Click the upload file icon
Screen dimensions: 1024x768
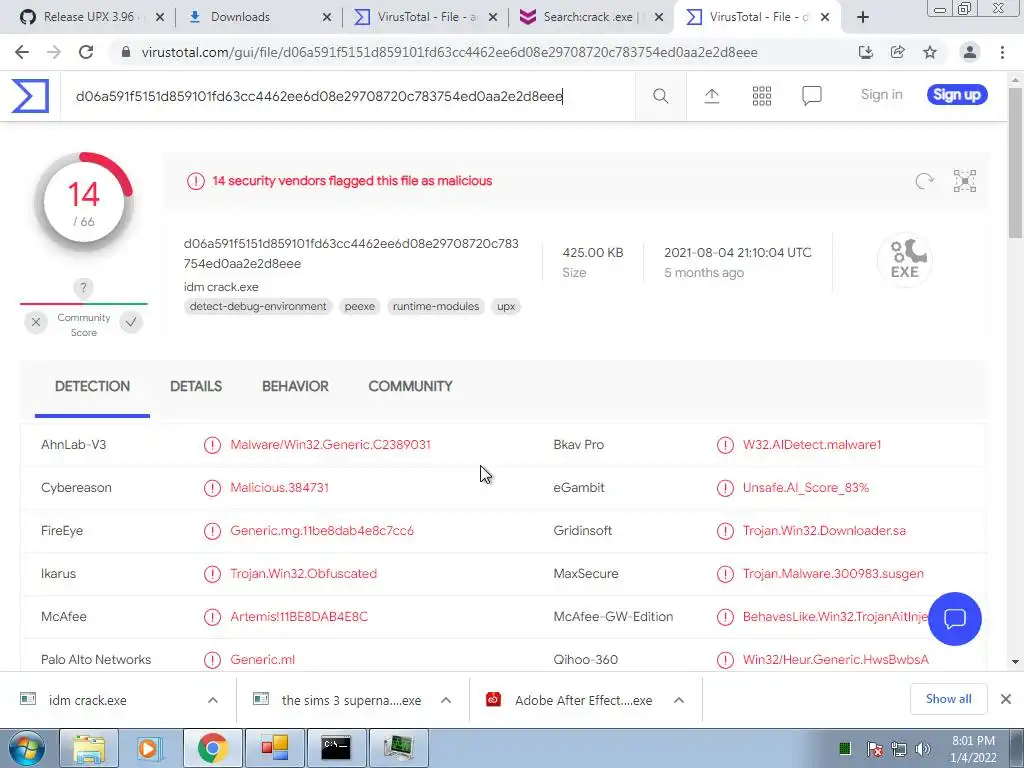pyautogui.click(x=712, y=96)
